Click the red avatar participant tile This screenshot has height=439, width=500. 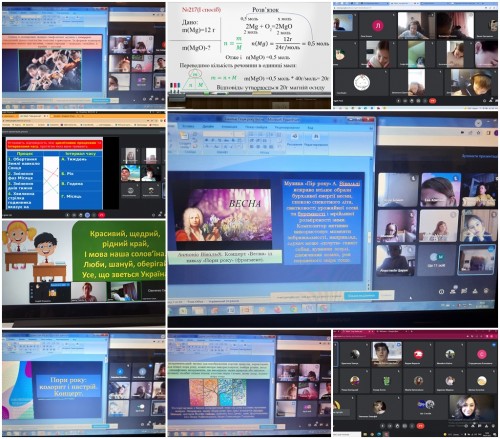[419, 355]
